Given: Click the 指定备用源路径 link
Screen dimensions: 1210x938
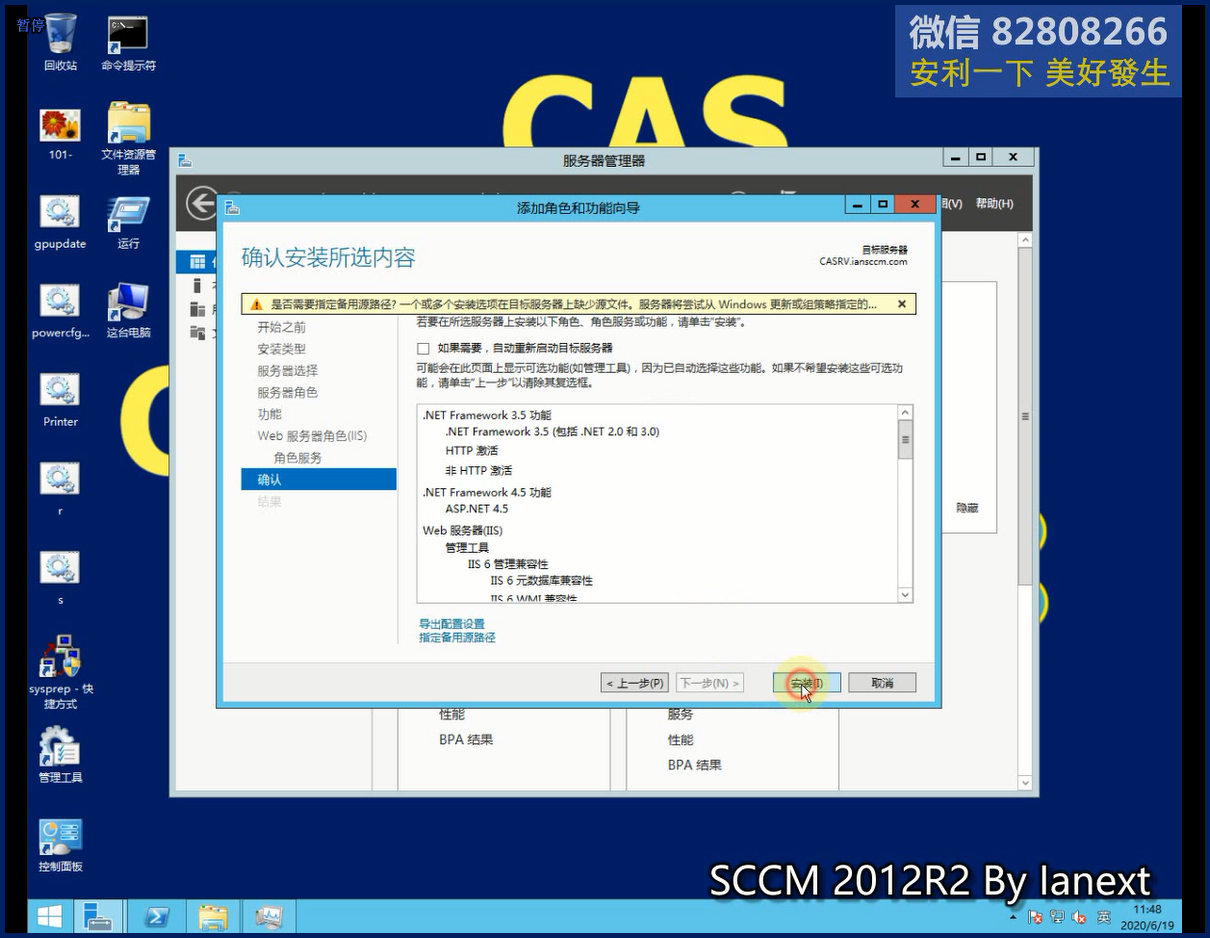Looking at the screenshot, I should click(457, 638).
